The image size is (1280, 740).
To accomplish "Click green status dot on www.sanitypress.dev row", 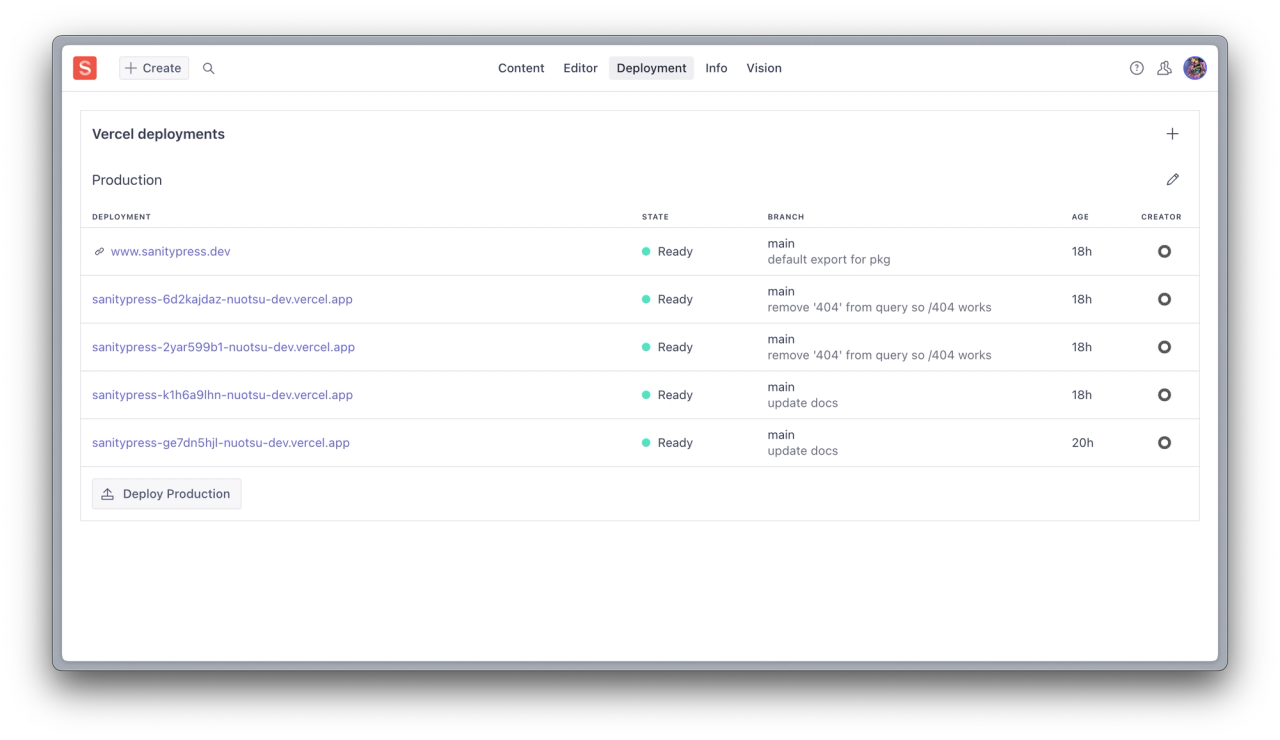I will point(646,252).
